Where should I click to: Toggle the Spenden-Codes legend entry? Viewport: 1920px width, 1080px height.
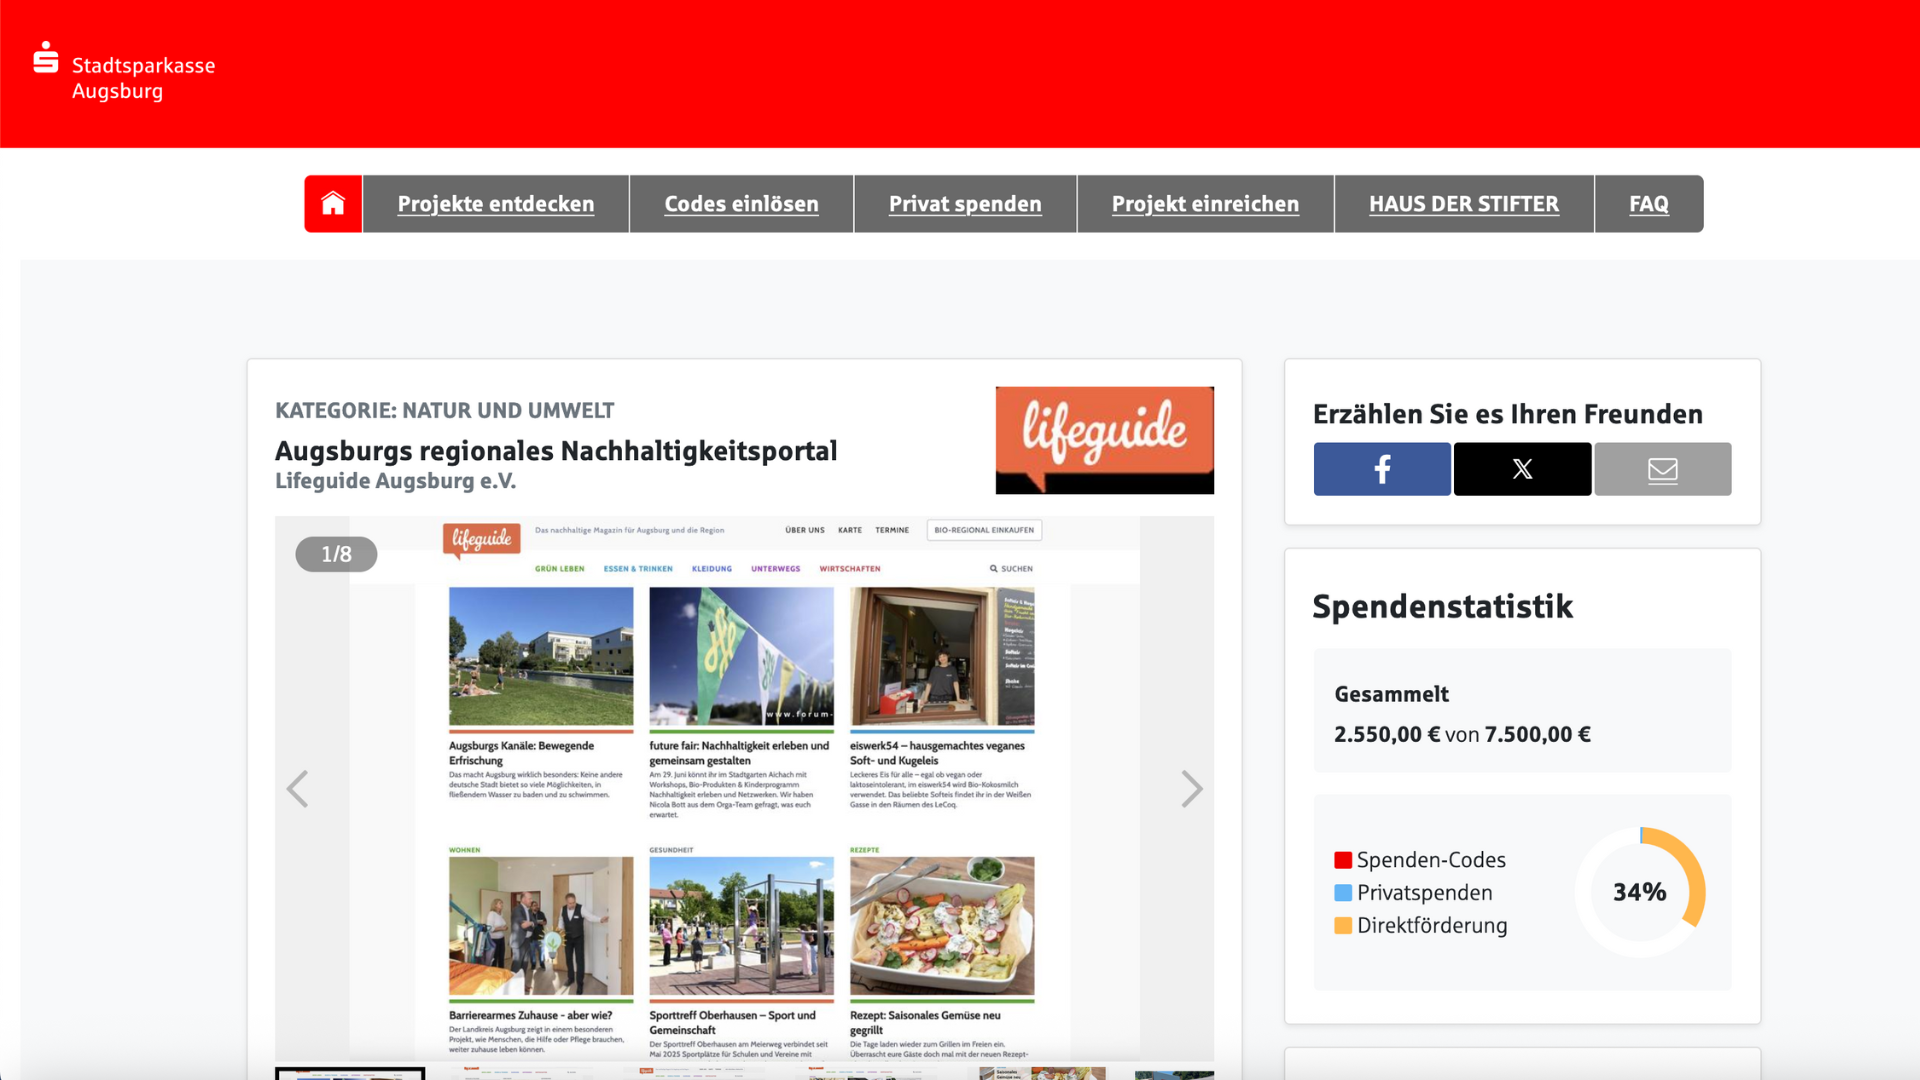point(1420,860)
